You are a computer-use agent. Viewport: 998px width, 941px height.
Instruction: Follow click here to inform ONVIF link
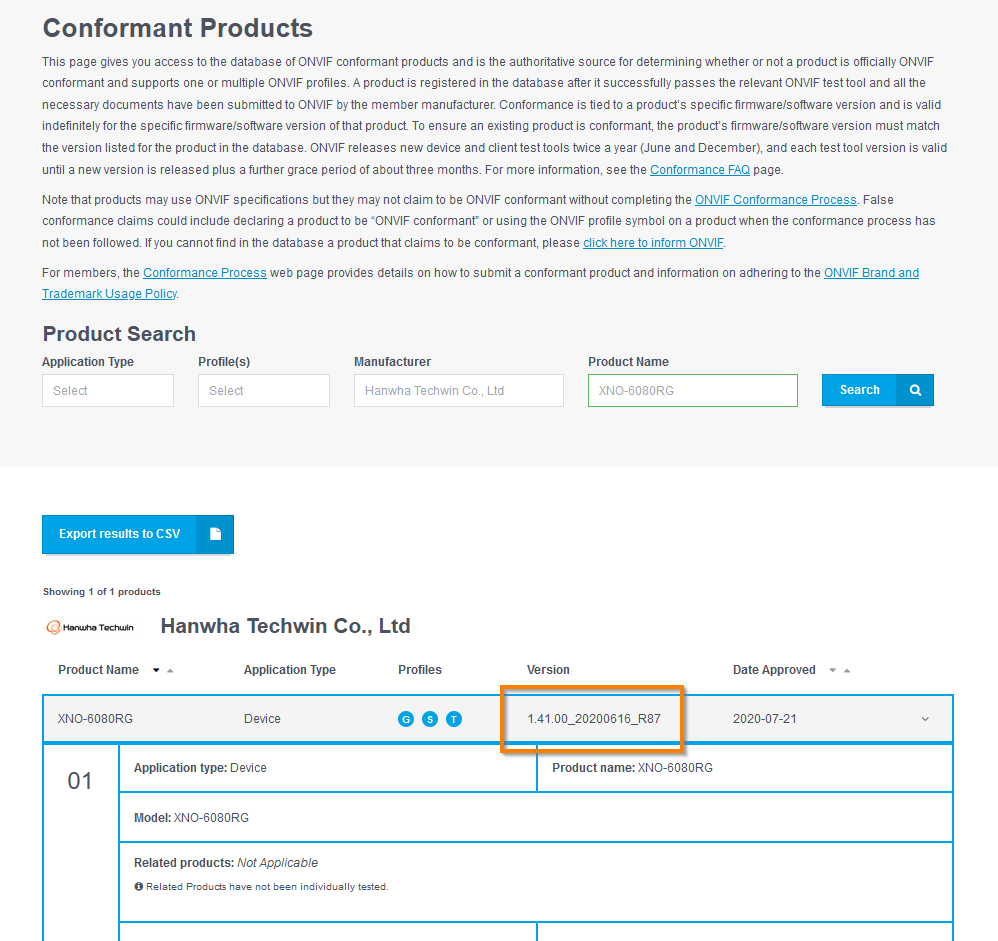coord(653,243)
